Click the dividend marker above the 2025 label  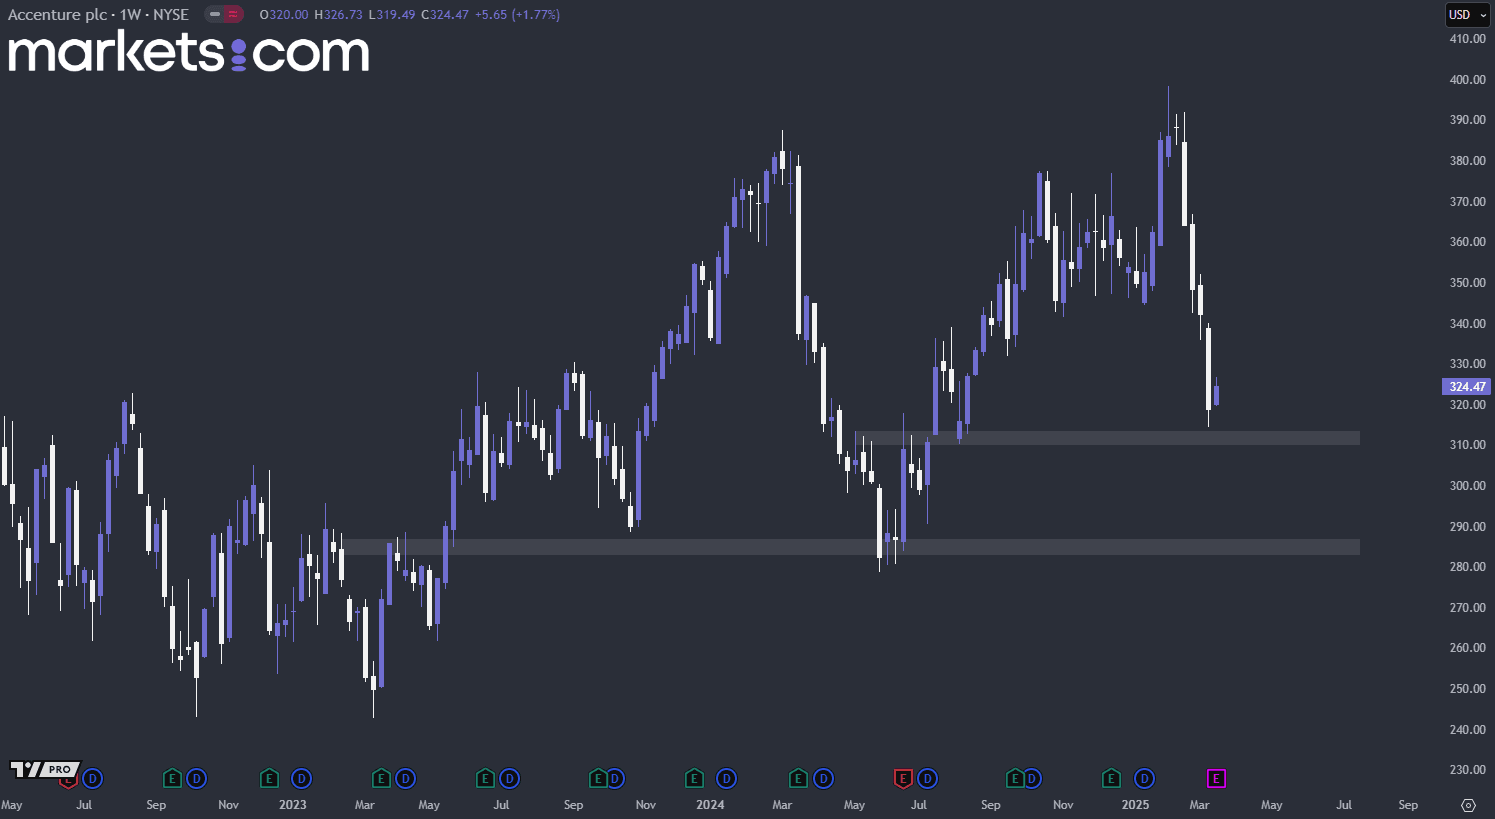[1144, 778]
